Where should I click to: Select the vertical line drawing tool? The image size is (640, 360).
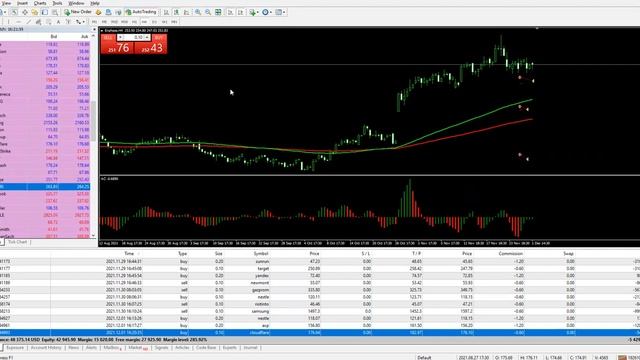point(9,22)
